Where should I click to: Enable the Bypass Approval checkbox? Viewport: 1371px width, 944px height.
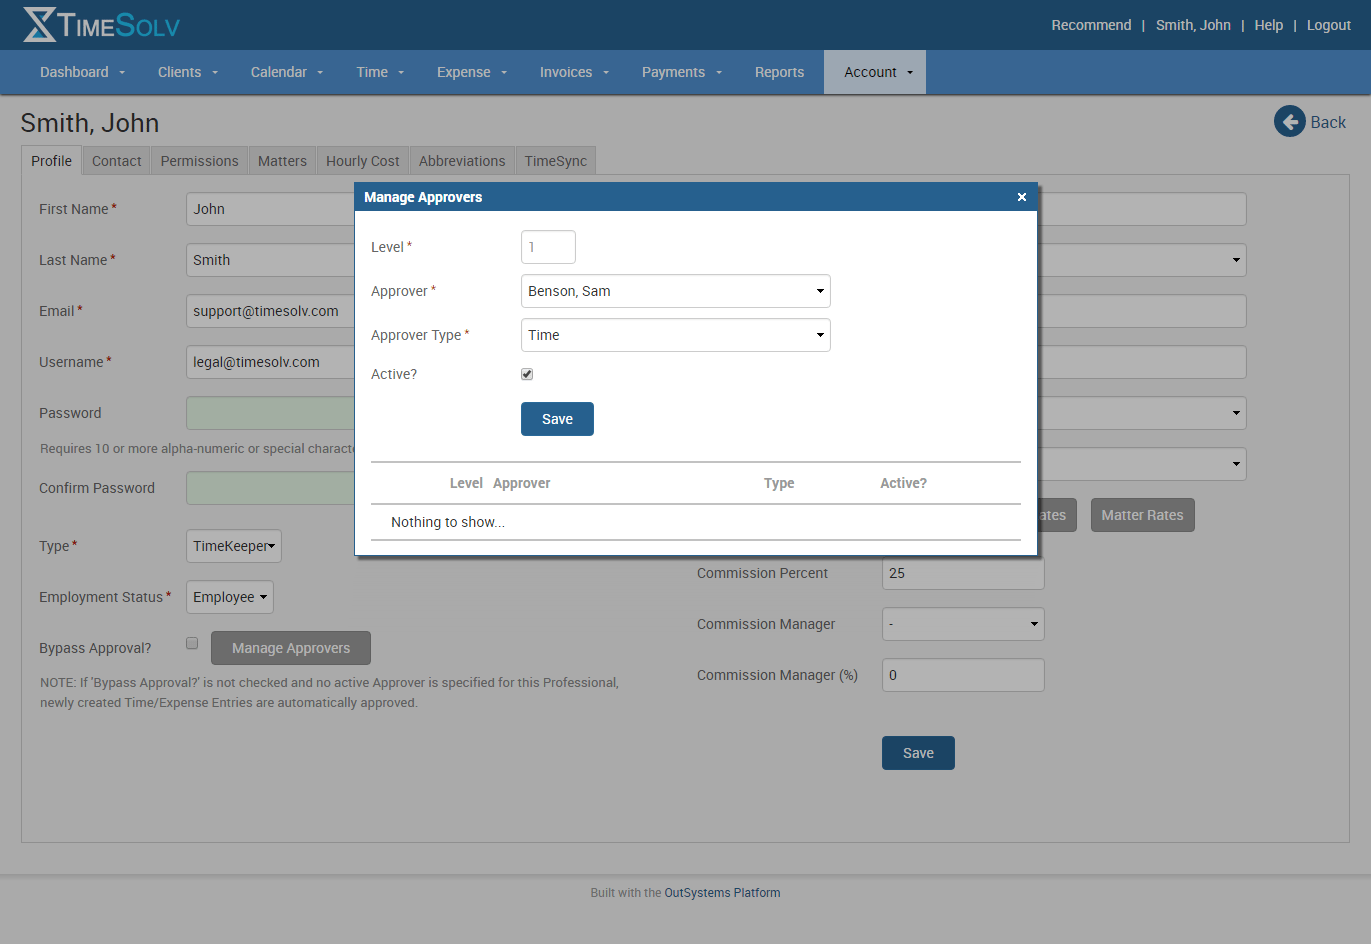[191, 643]
